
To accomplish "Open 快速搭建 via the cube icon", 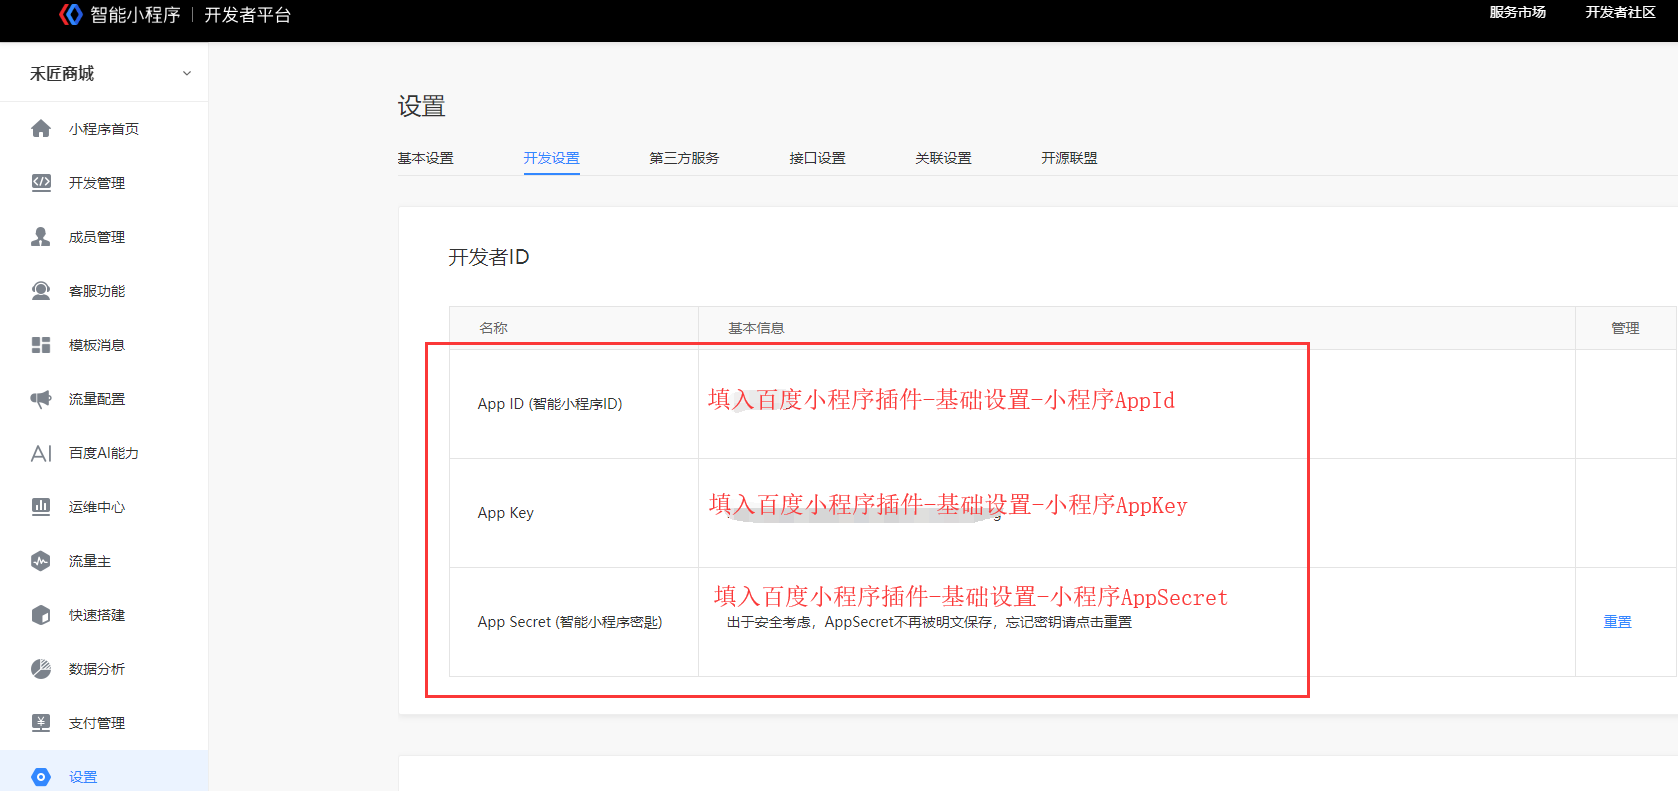I will coord(41,615).
